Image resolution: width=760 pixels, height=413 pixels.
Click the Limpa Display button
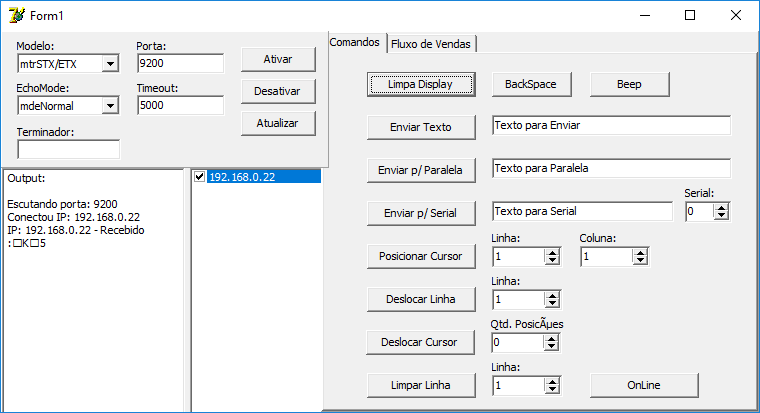click(421, 84)
